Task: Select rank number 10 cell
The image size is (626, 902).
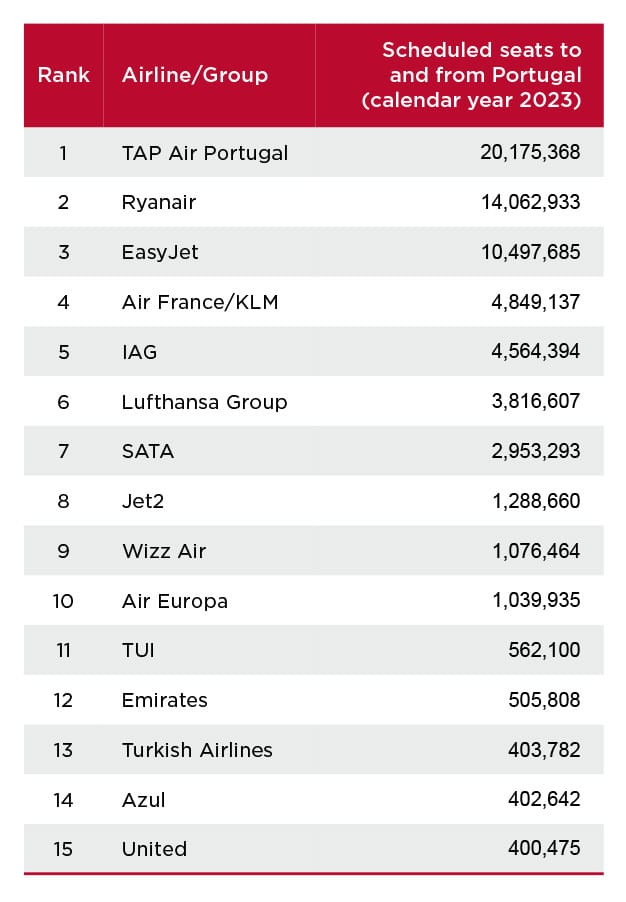Action: tap(63, 601)
